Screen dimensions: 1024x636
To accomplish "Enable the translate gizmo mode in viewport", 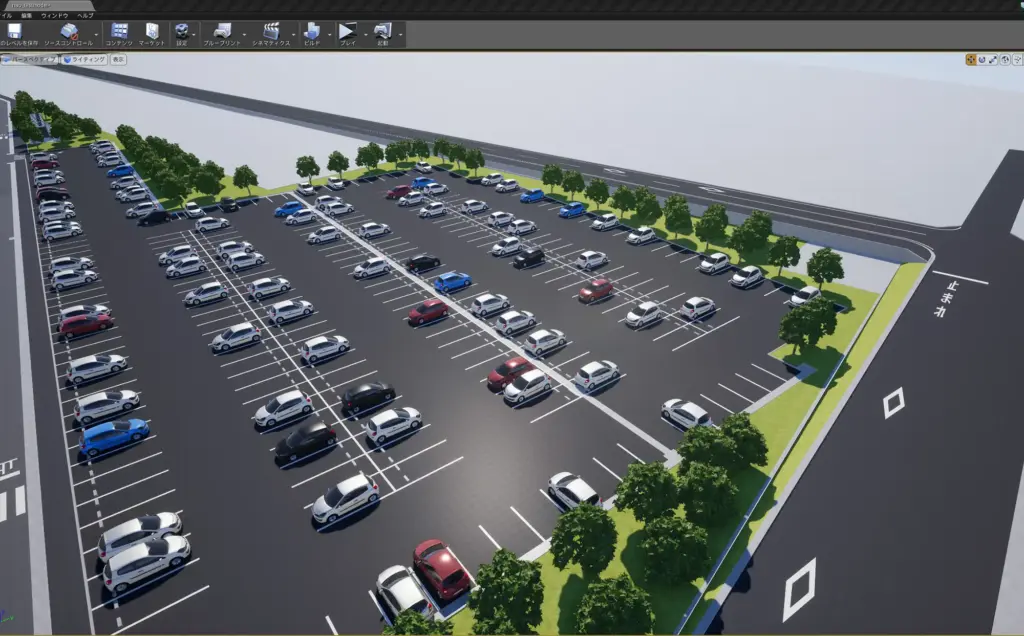I will point(971,60).
